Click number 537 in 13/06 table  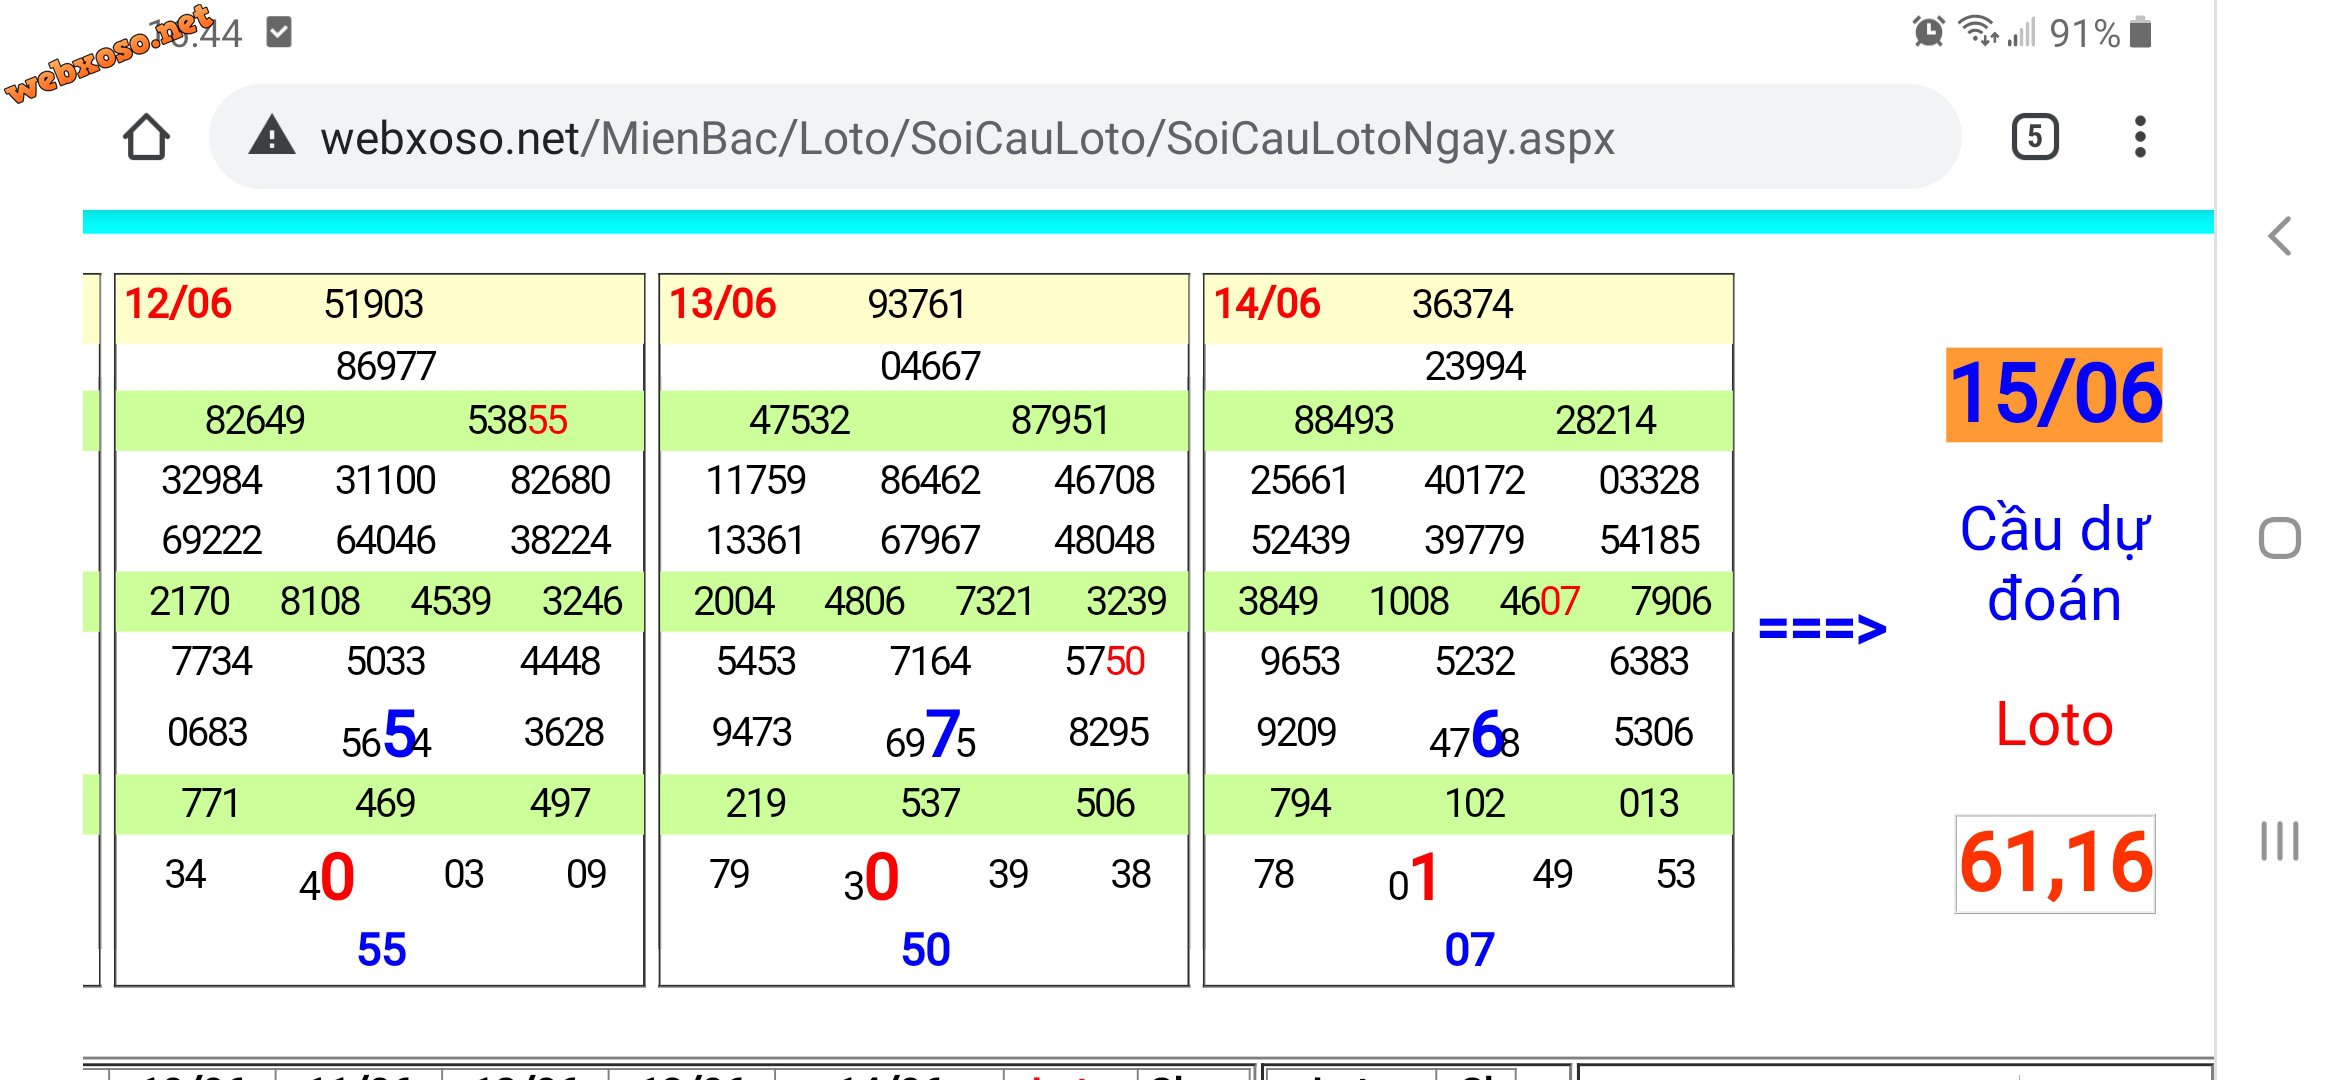coord(930,803)
